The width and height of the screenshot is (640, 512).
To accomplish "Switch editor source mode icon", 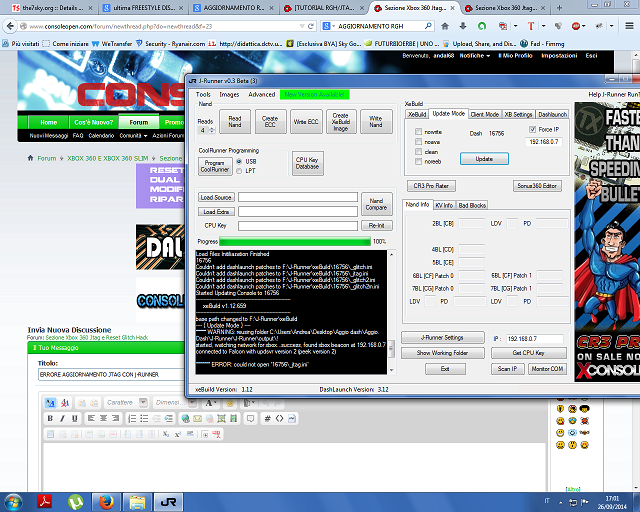I will coord(51,403).
